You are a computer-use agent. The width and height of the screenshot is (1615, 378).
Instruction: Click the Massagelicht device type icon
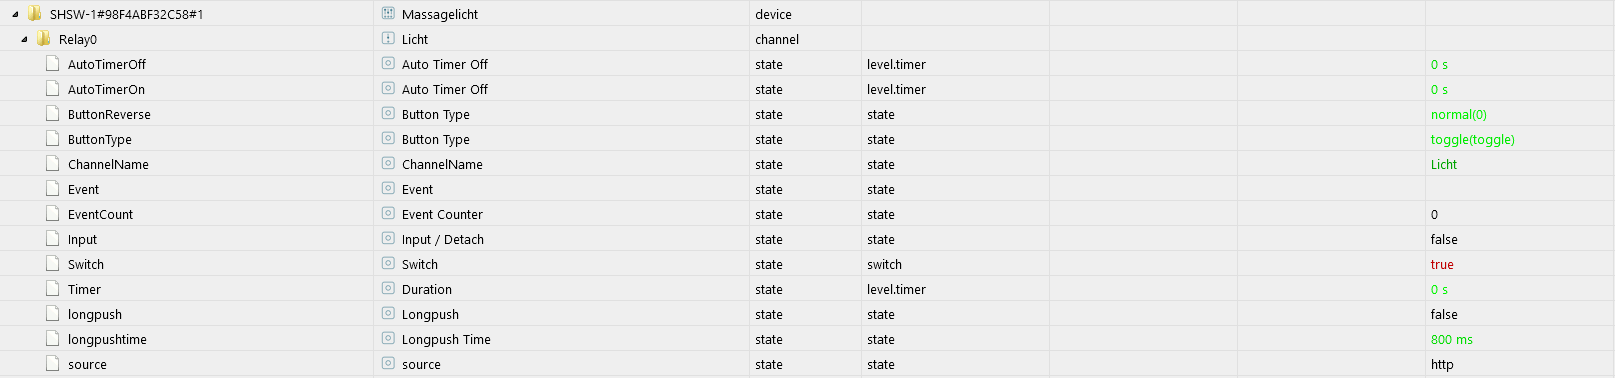(388, 14)
